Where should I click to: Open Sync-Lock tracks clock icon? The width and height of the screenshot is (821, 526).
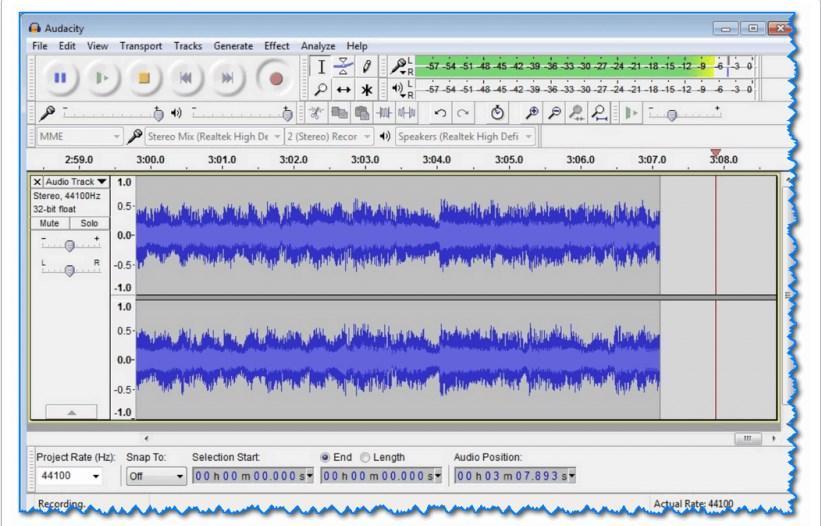click(x=497, y=113)
